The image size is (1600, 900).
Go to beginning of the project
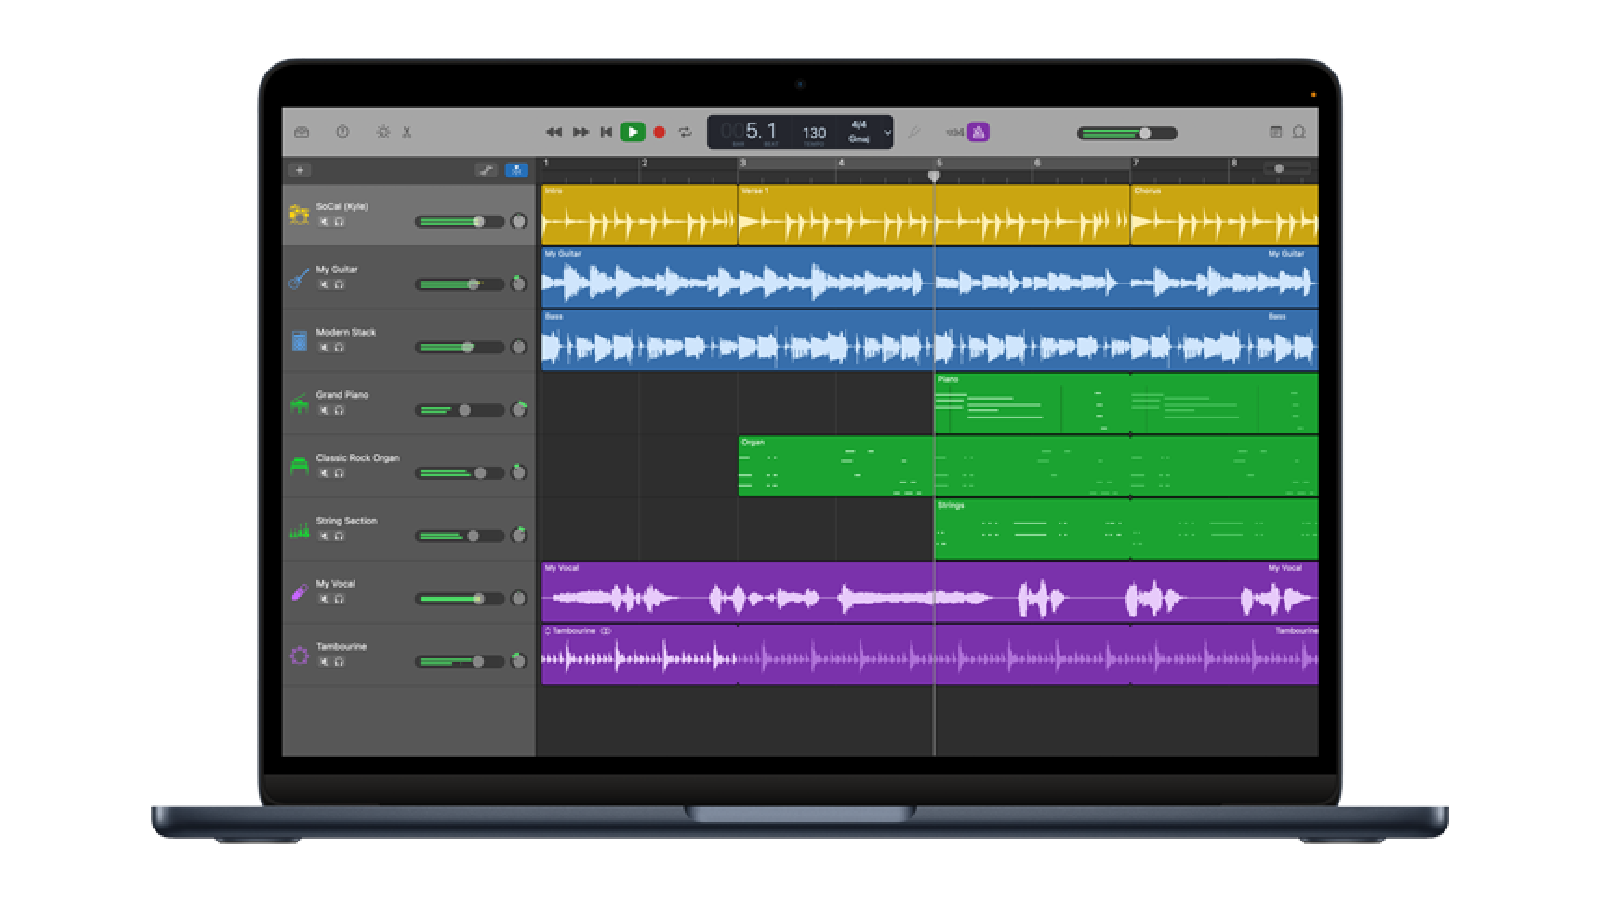(x=606, y=132)
